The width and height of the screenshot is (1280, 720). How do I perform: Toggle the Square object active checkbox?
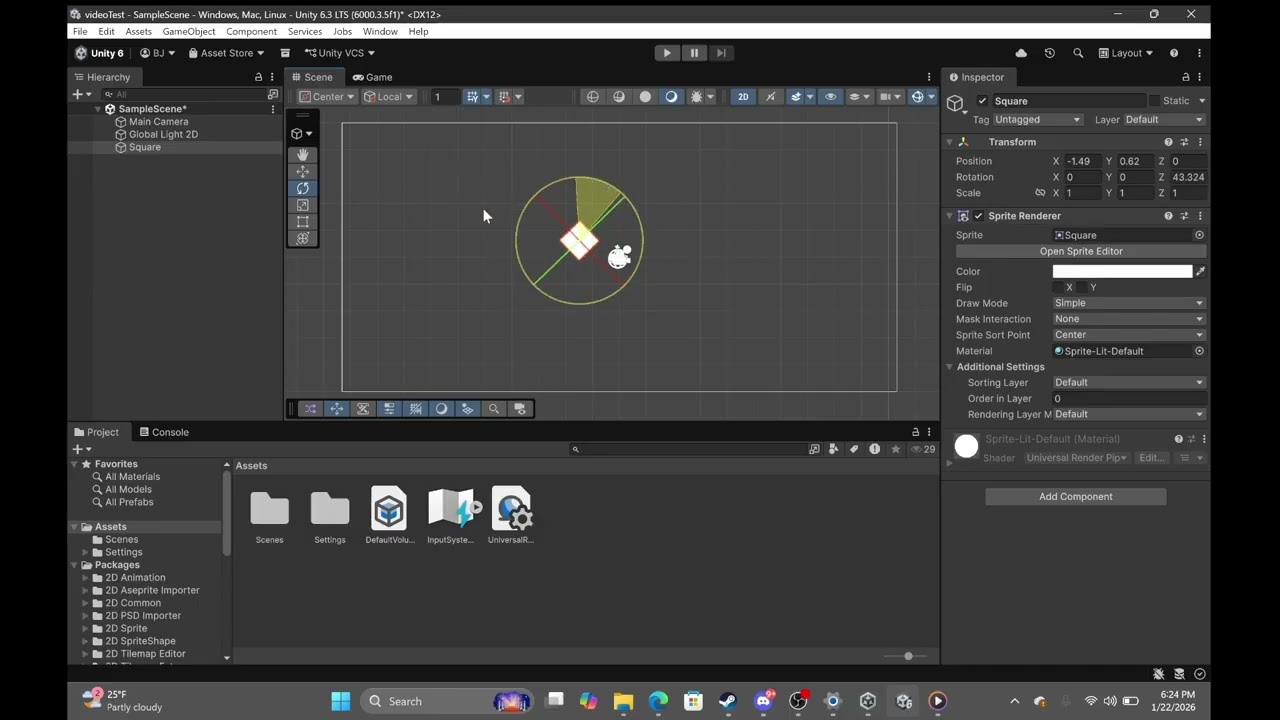click(x=982, y=101)
